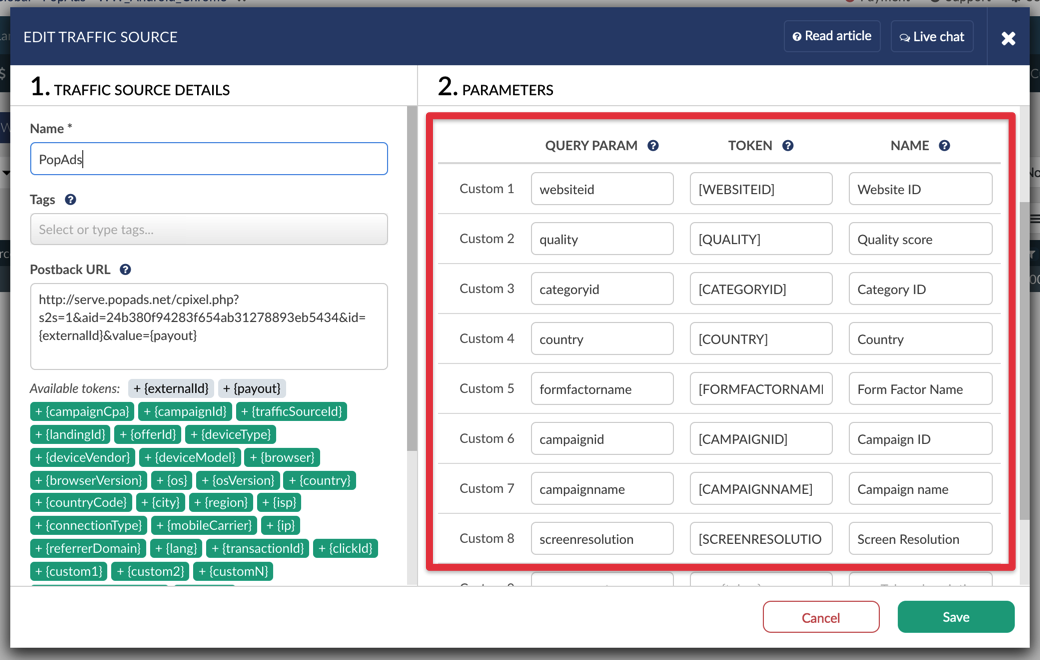Open the Read article link
The image size is (1040, 660).
click(832, 36)
